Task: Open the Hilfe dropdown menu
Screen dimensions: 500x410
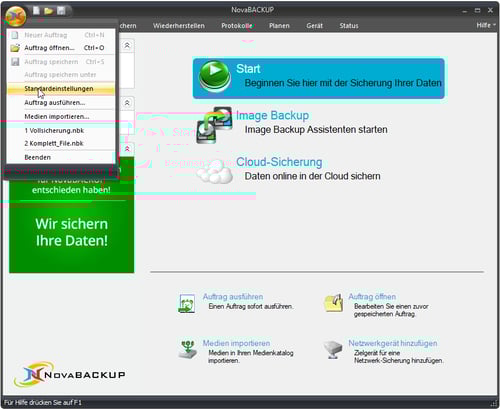Action: [486, 25]
